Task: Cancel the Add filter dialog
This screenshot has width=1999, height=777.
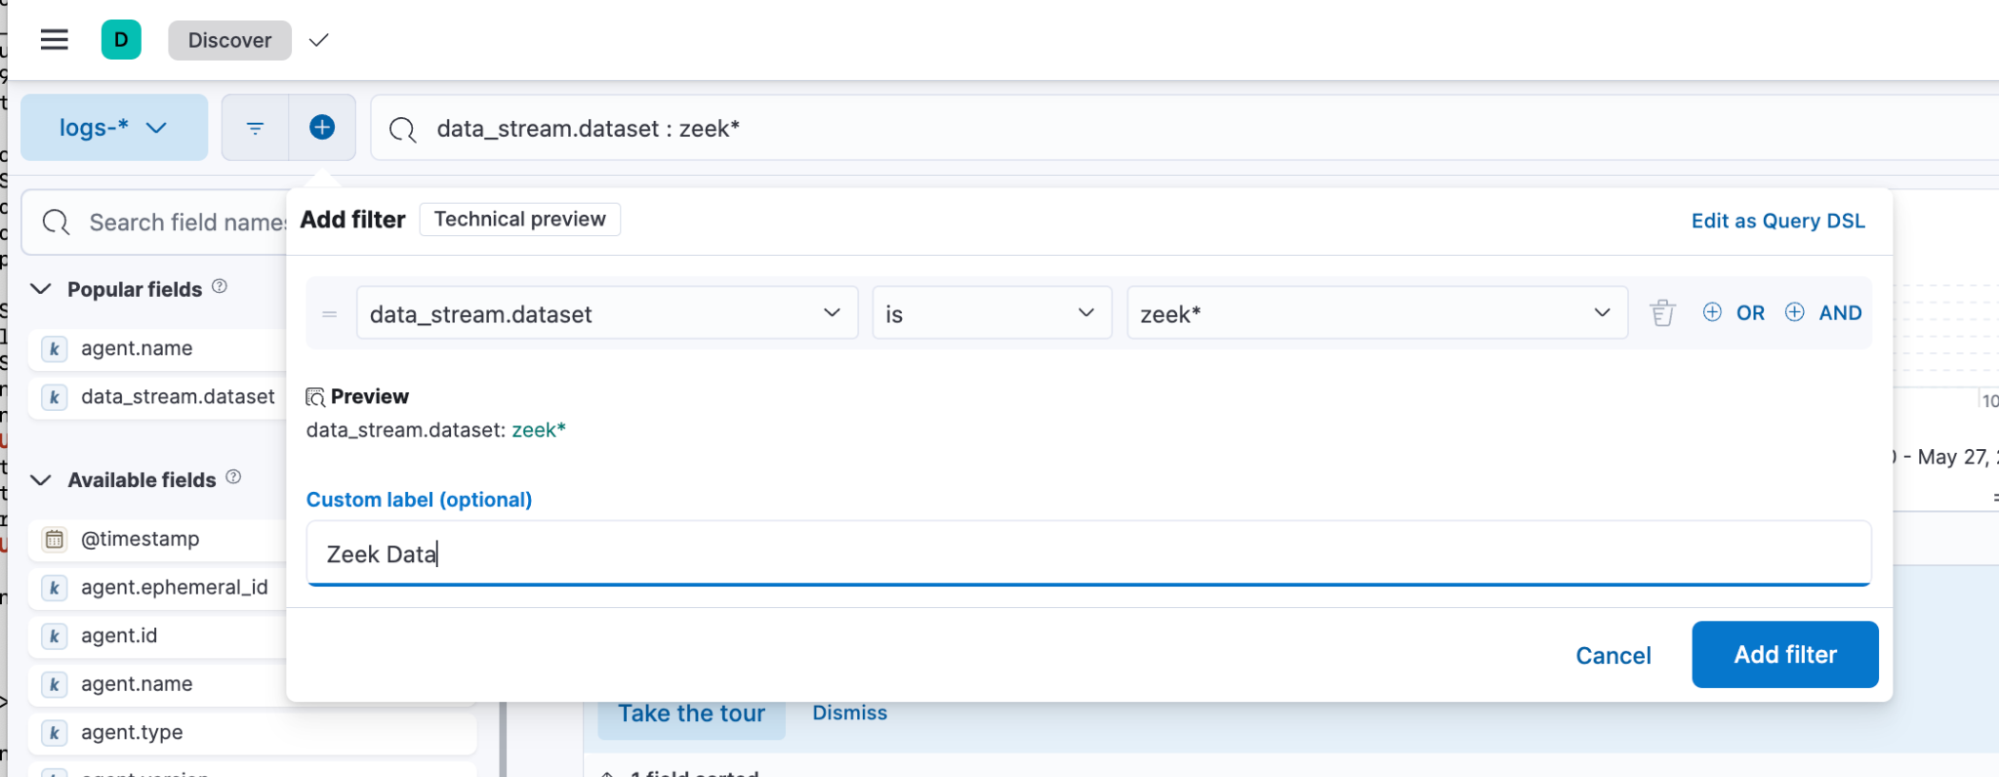Action: (x=1613, y=655)
